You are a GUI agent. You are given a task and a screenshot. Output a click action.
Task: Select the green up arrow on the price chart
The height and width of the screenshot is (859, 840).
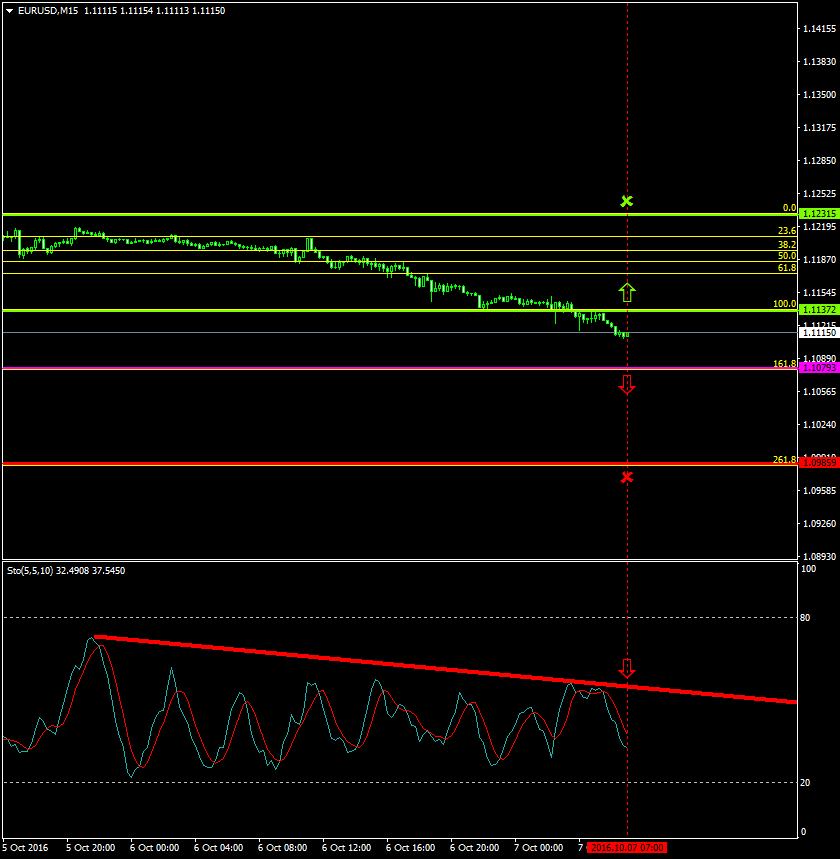(x=627, y=292)
